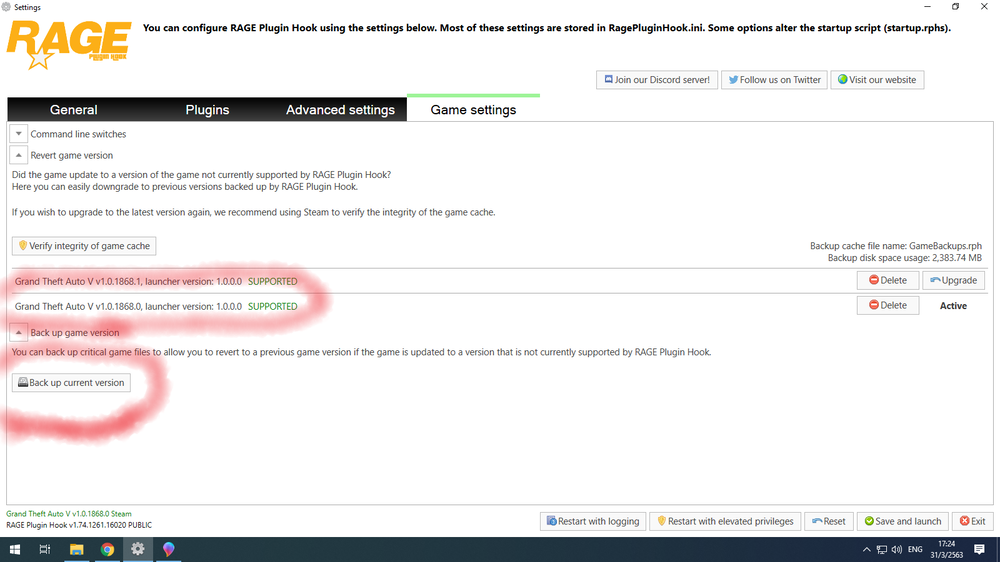Click Backup cache file name text
Image resolution: width=1000 pixels, height=562 pixels.
(895, 246)
